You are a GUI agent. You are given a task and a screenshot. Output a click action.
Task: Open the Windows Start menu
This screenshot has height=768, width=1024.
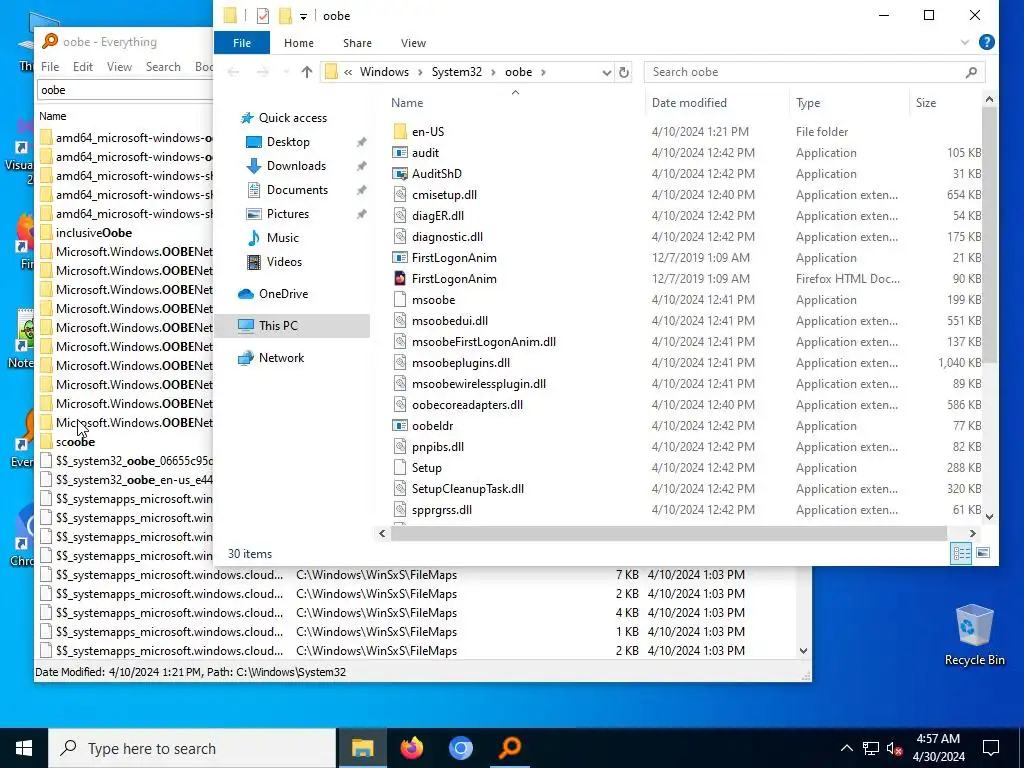click(x=24, y=748)
